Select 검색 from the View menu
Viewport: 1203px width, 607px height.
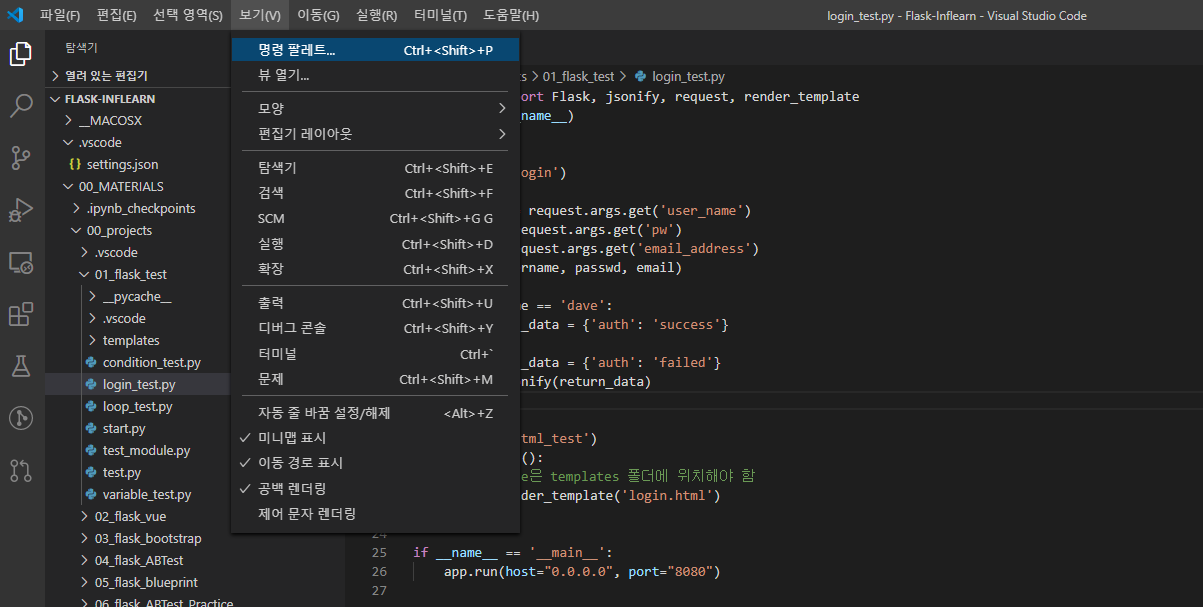[375, 193]
